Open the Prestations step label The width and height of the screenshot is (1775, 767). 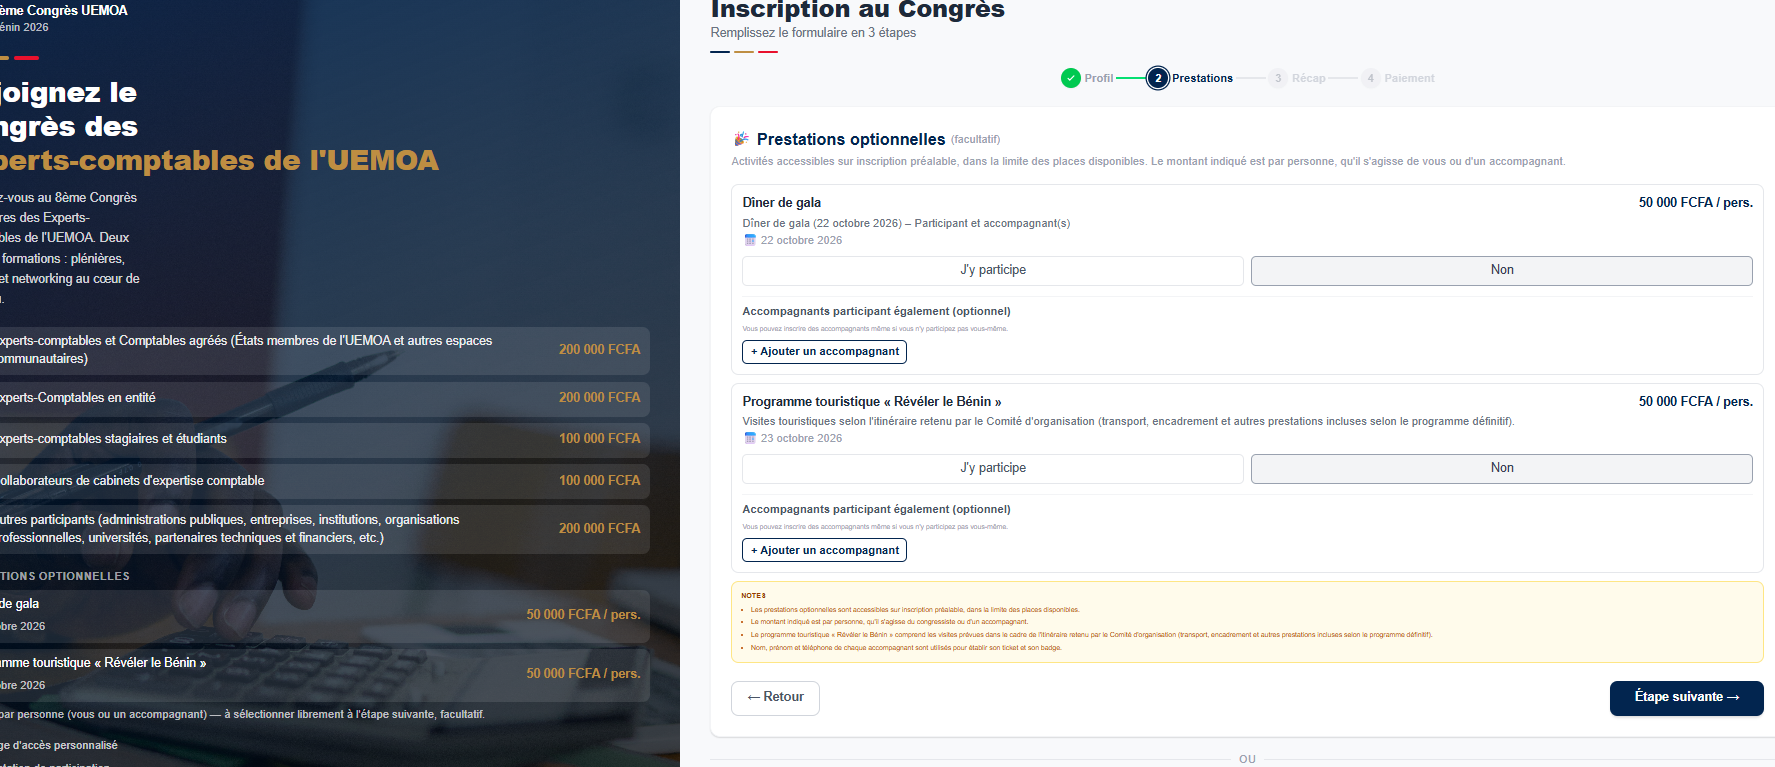point(1202,78)
